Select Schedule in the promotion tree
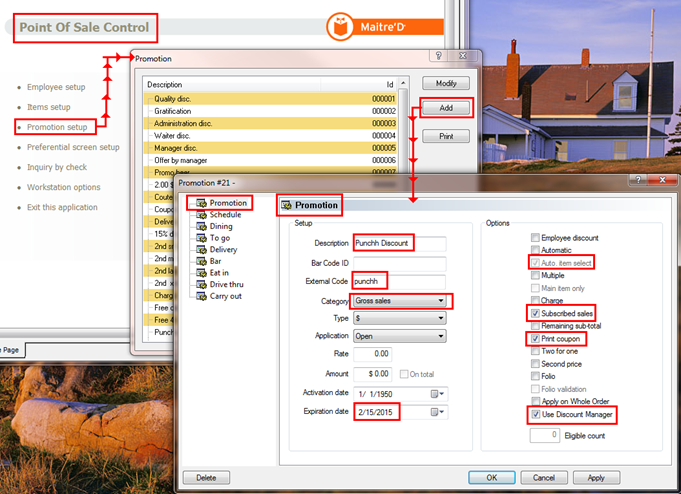Image resolution: width=681 pixels, height=494 pixels. [x=225, y=215]
